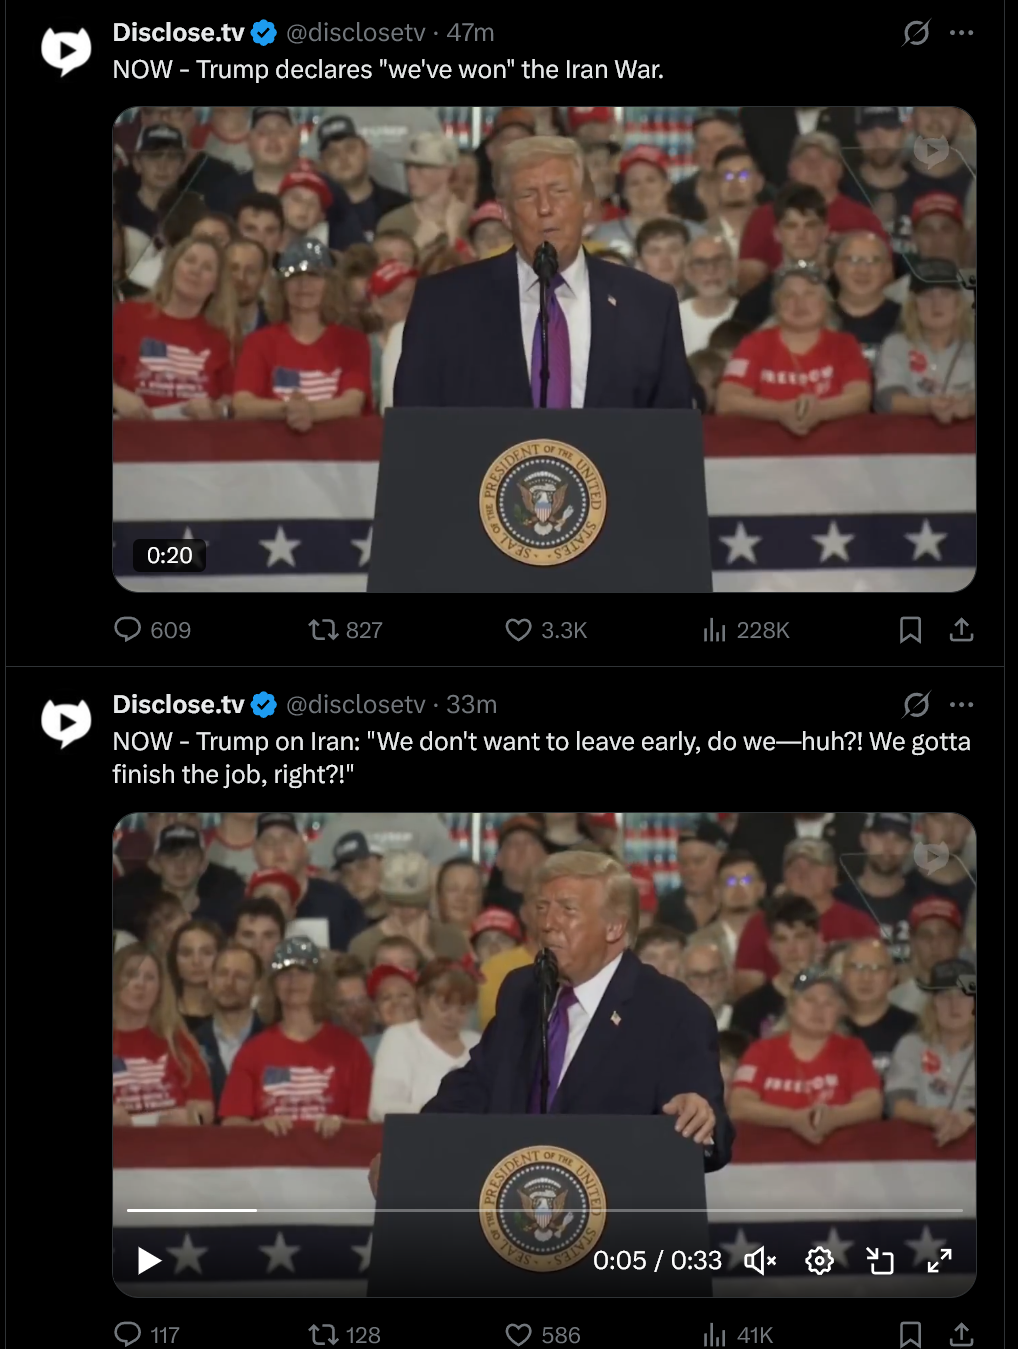Viewport: 1018px width, 1349px height.
Task: Like the tweet with 586 likes
Action: 543,1335
